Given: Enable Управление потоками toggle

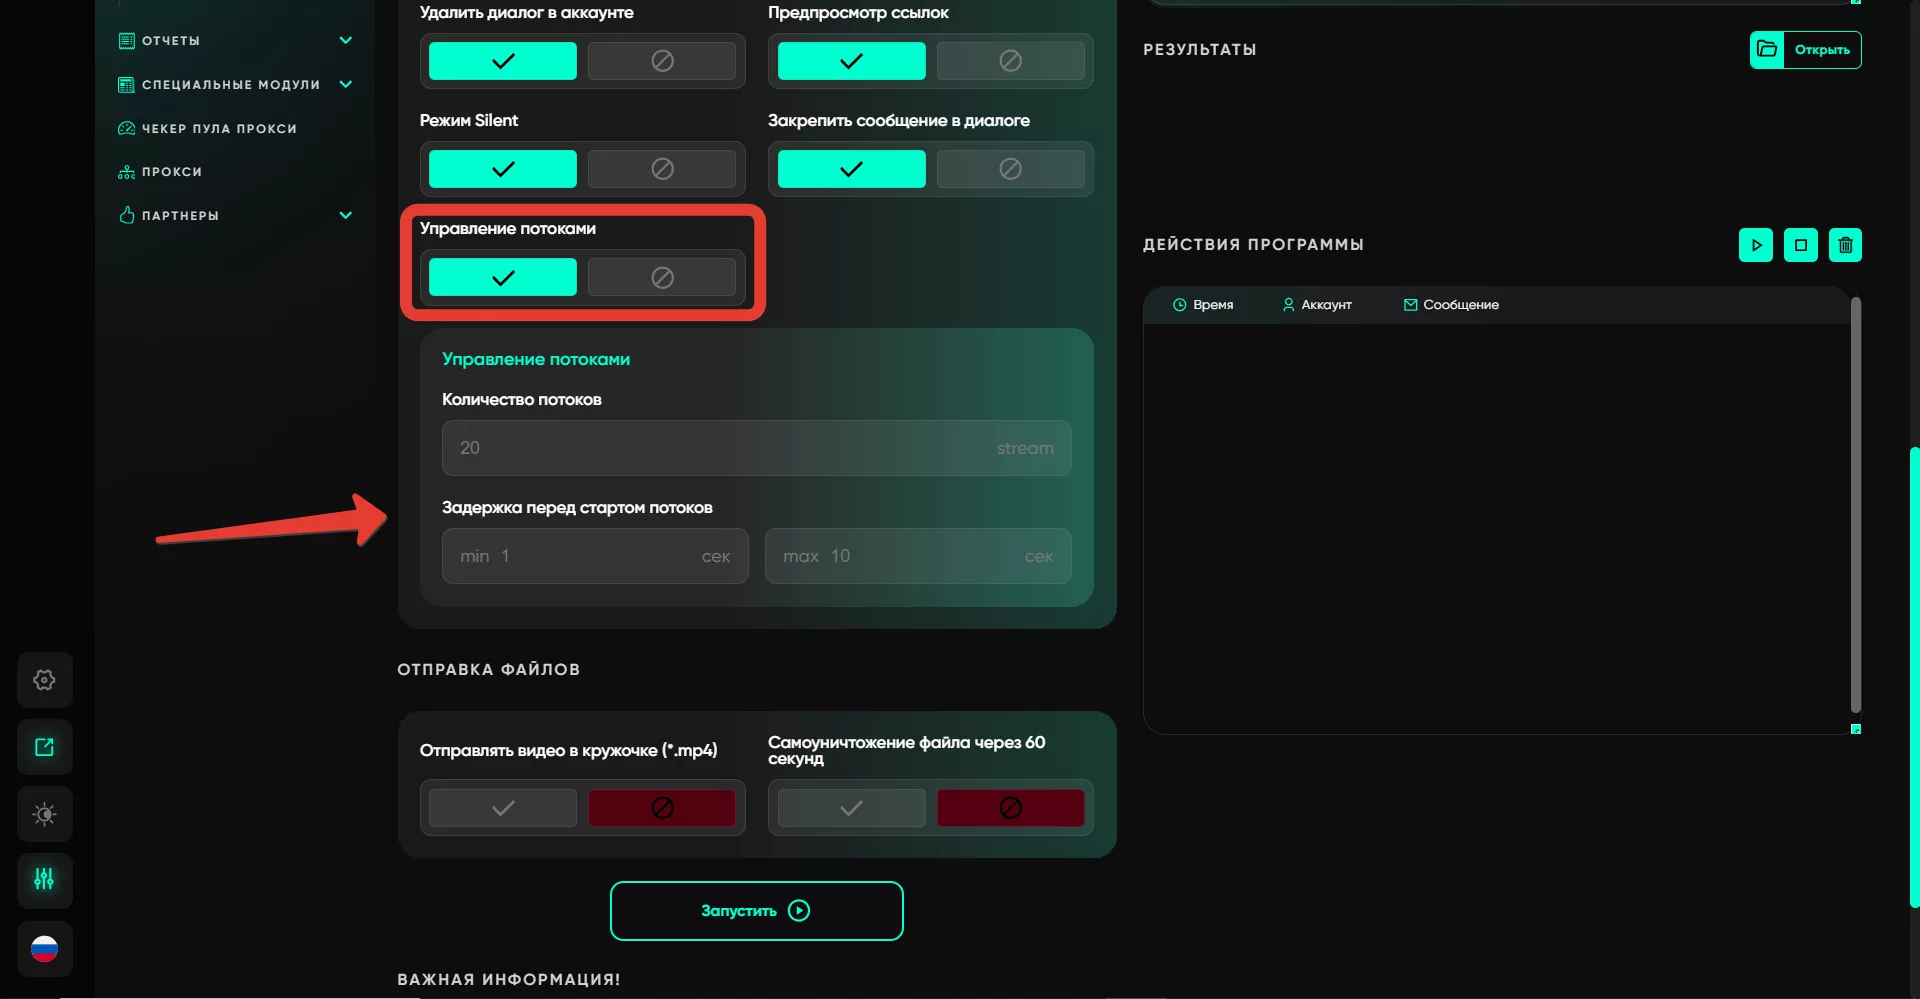Looking at the screenshot, I should coord(503,277).
